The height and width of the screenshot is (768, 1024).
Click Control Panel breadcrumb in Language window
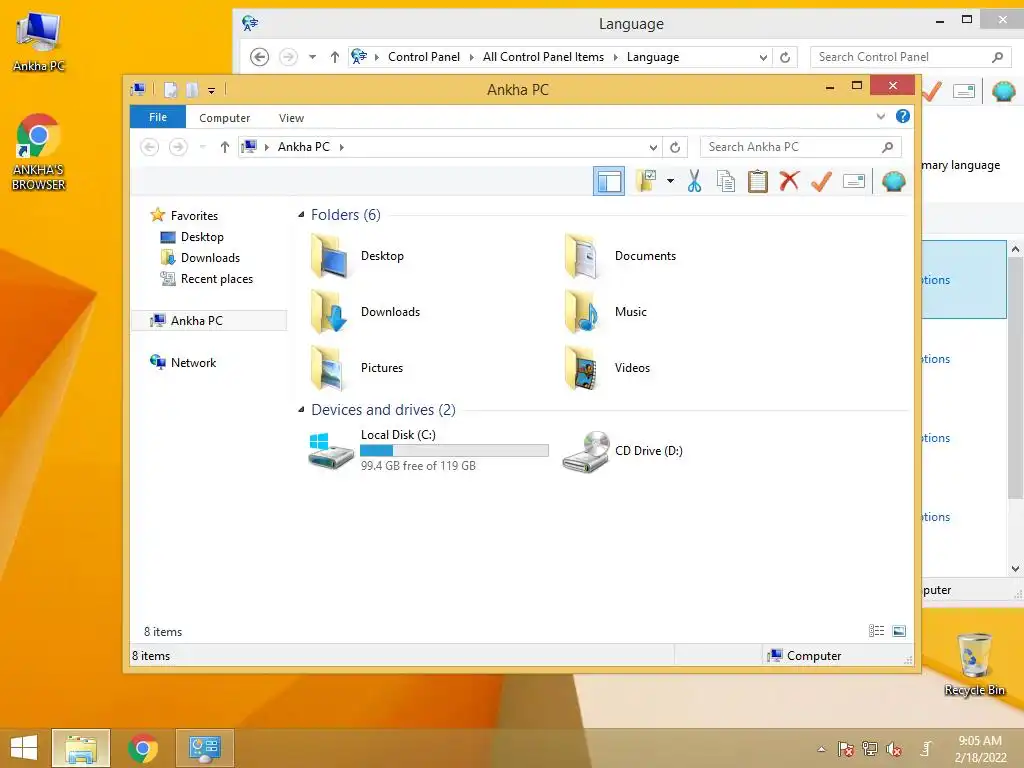click(x=424, y=57)
